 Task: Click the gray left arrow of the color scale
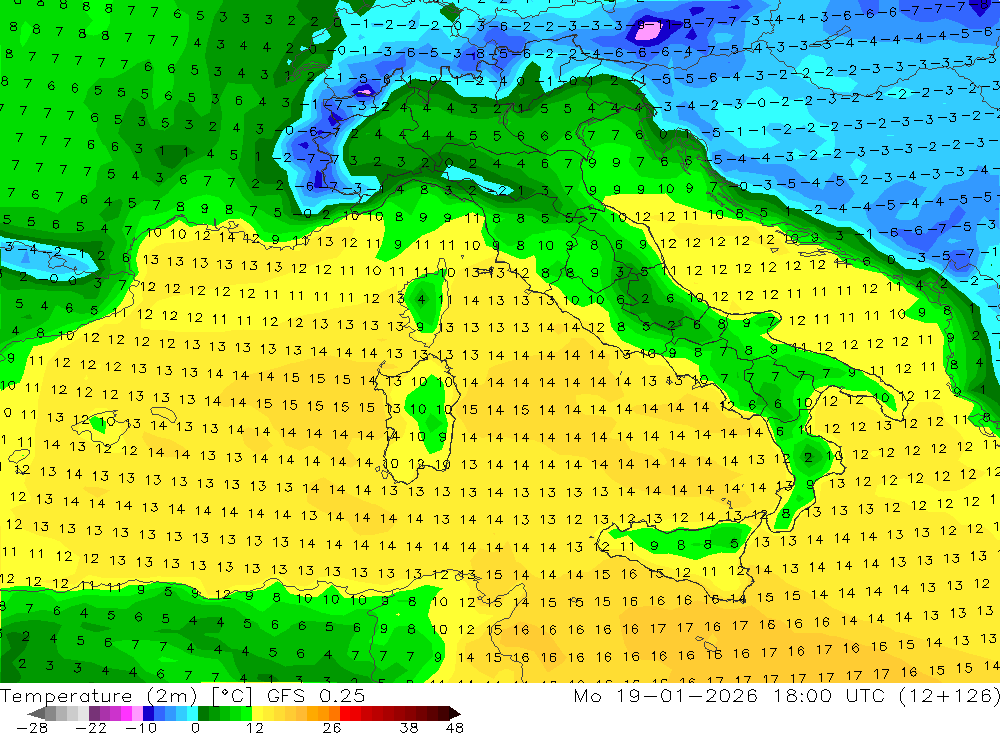tap(37, 713)
